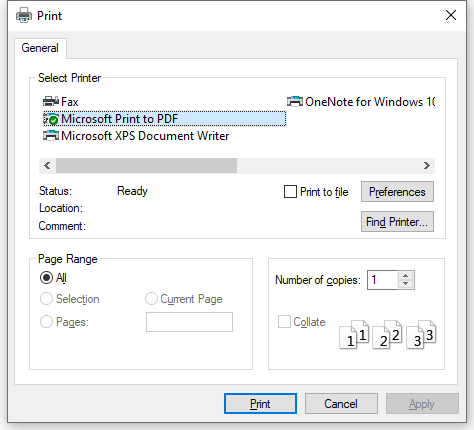Image resolution: width=474 pixels, height=430 pixels.
Task: Focus the Number of copies field
Action: click(383, 280)
